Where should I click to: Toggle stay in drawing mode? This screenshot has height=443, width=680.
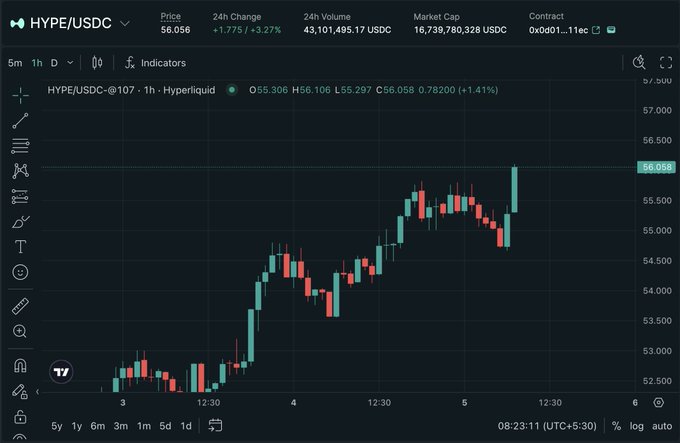coord(20,391)
